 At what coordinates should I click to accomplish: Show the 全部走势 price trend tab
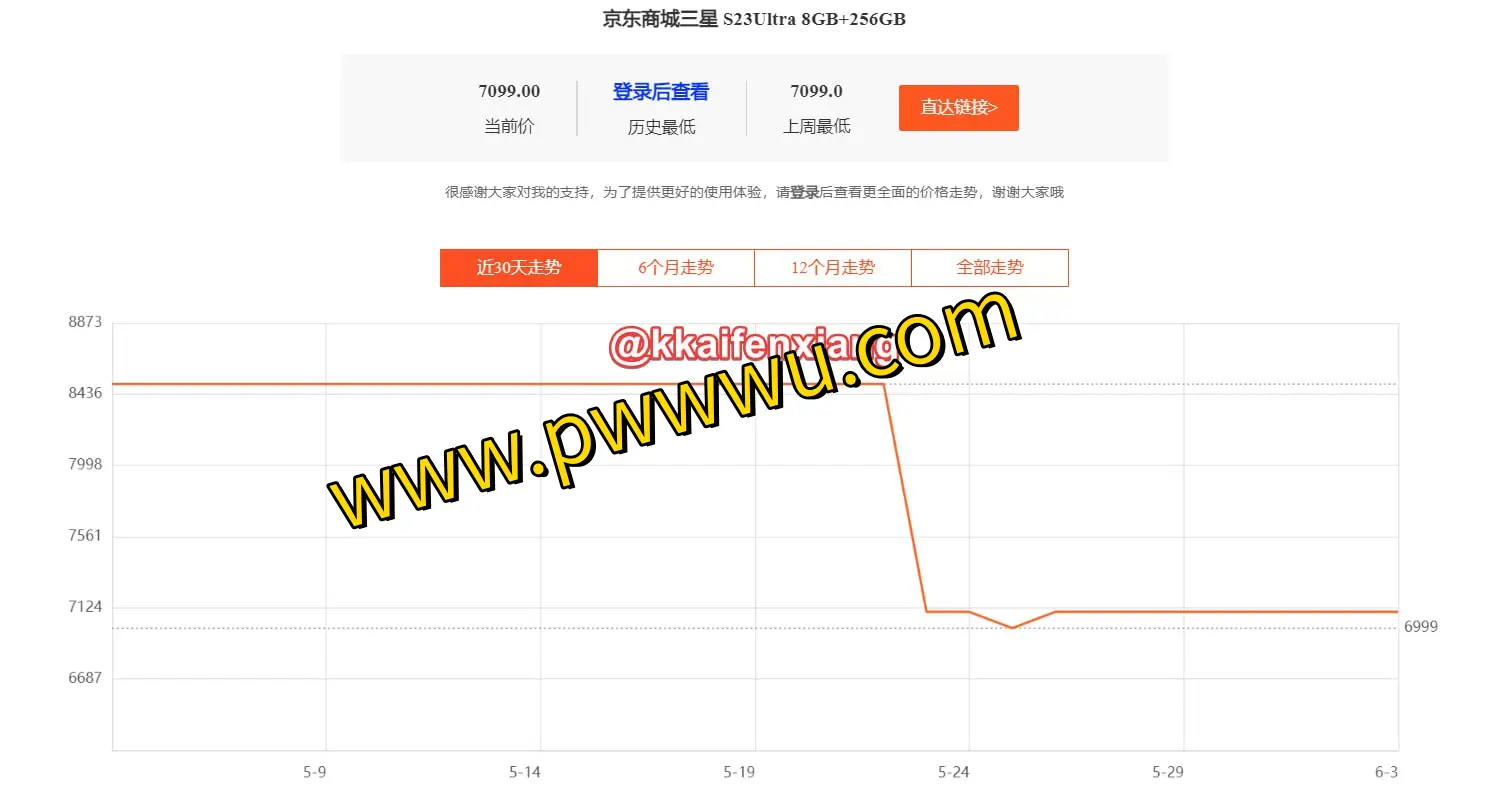[990, 268]
